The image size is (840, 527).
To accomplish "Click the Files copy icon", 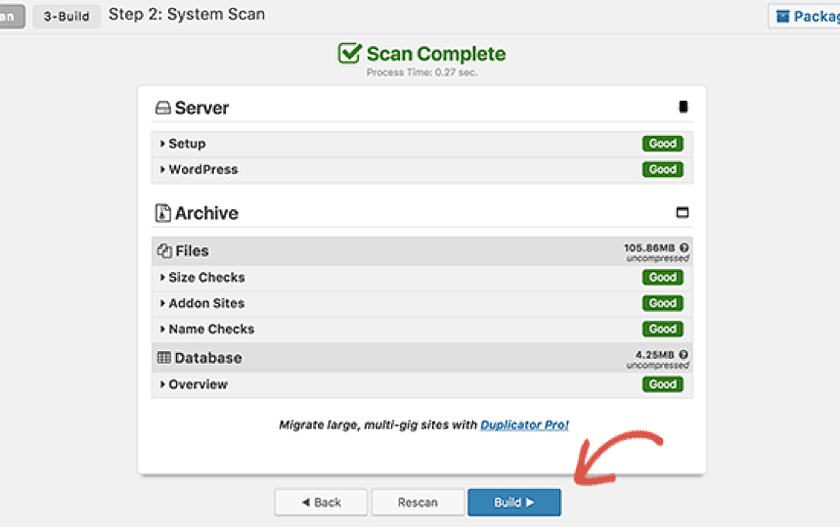I will [164, 251].
